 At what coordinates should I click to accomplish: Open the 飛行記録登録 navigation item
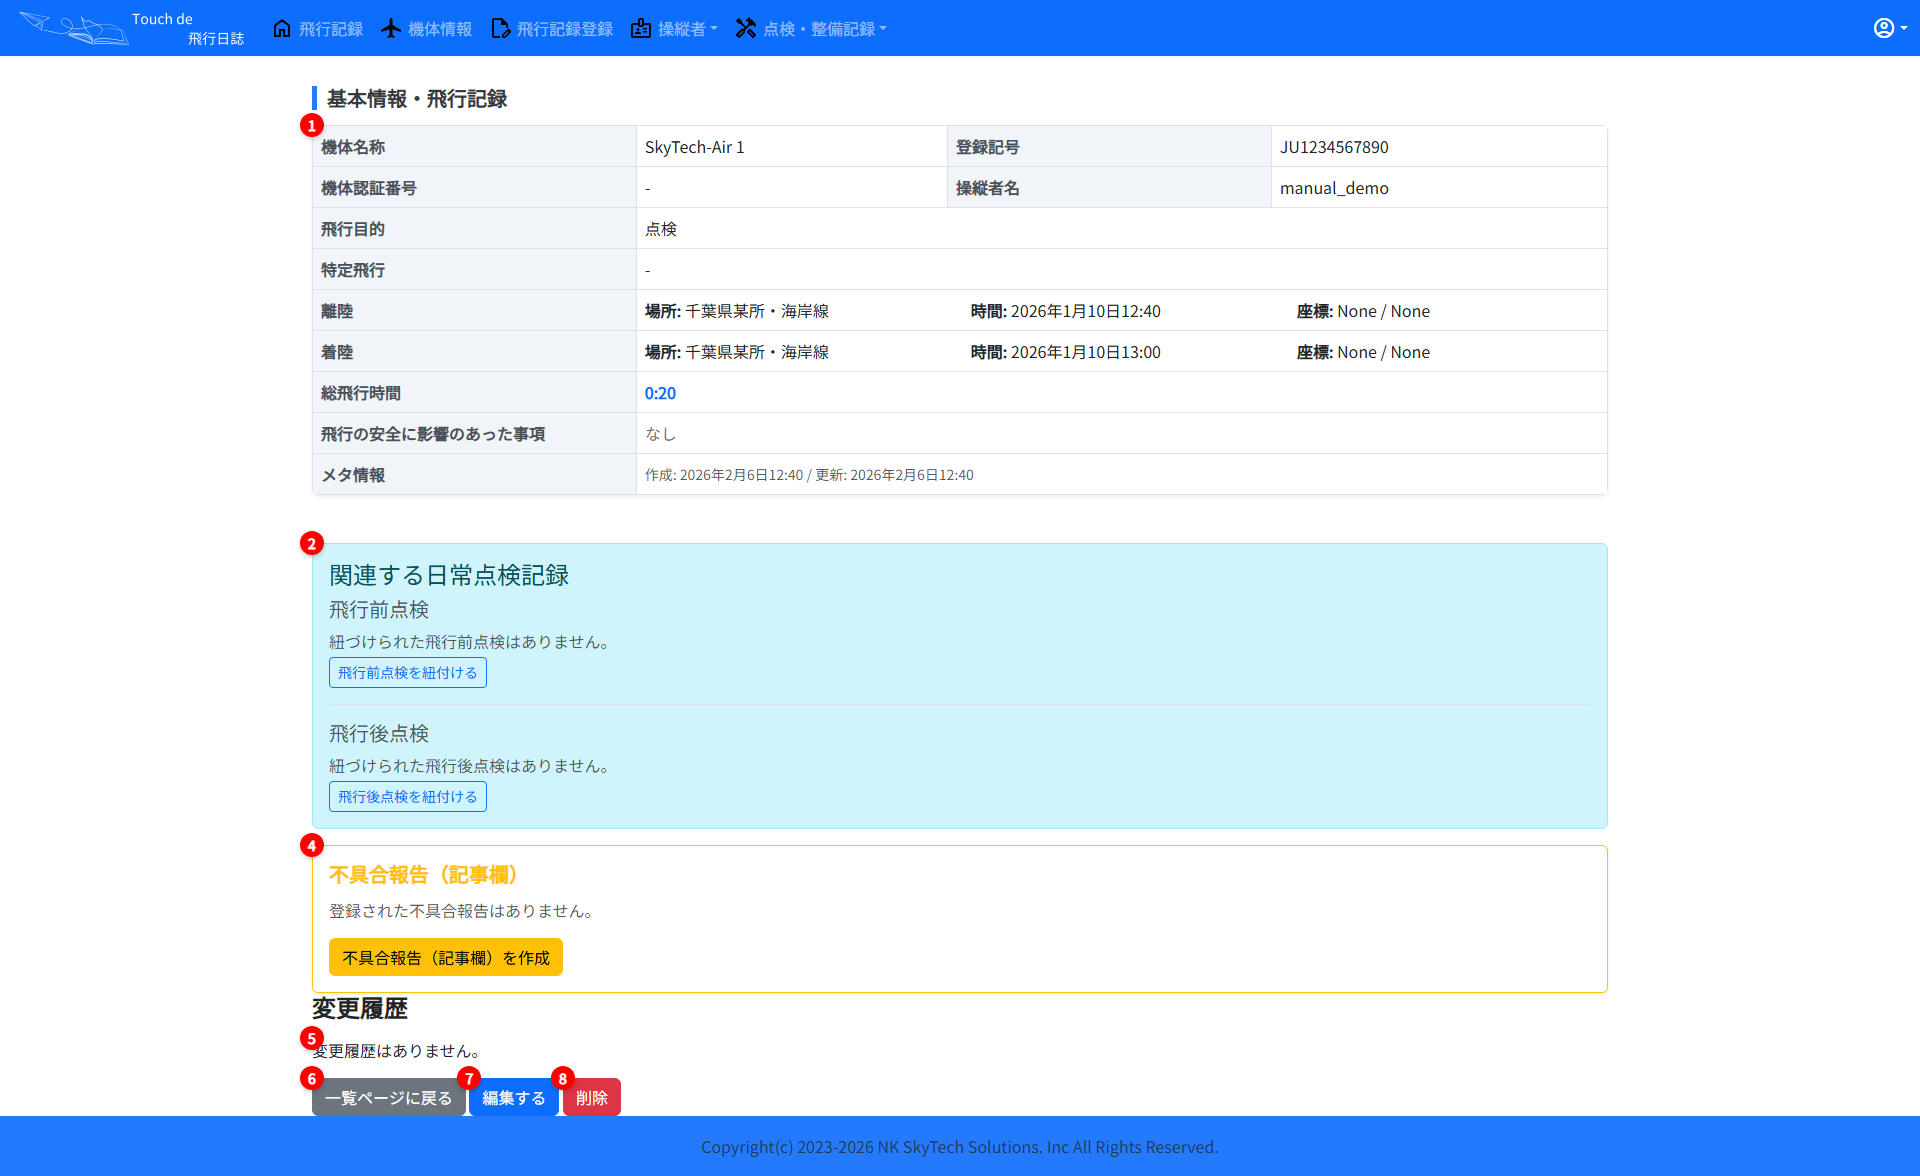563,28
